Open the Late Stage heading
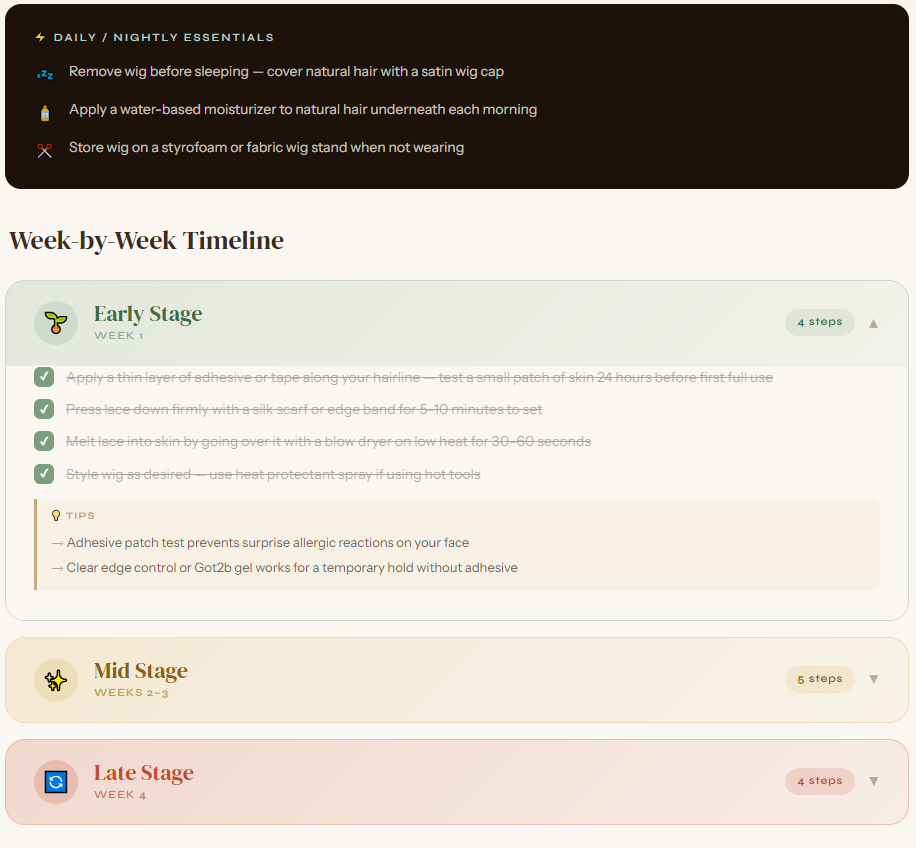The image size is (916, 848). (144, 773)
